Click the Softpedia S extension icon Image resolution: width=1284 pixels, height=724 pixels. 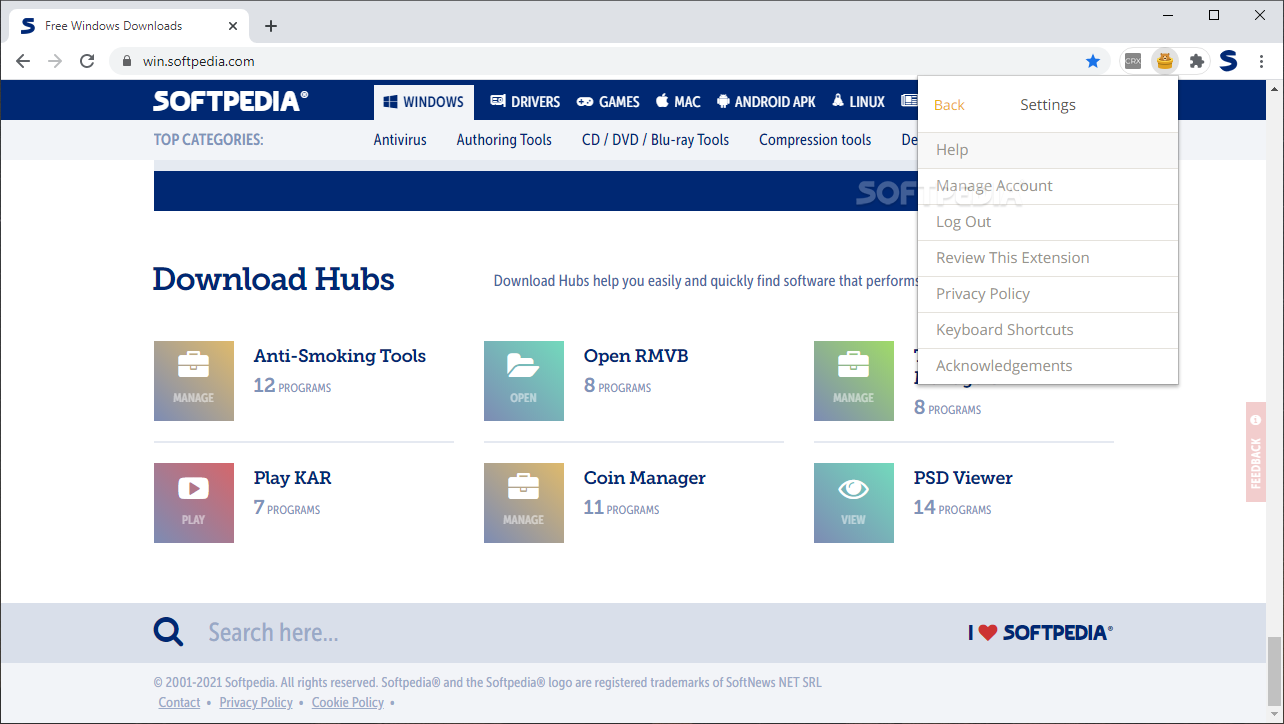tap(1228, 61)
